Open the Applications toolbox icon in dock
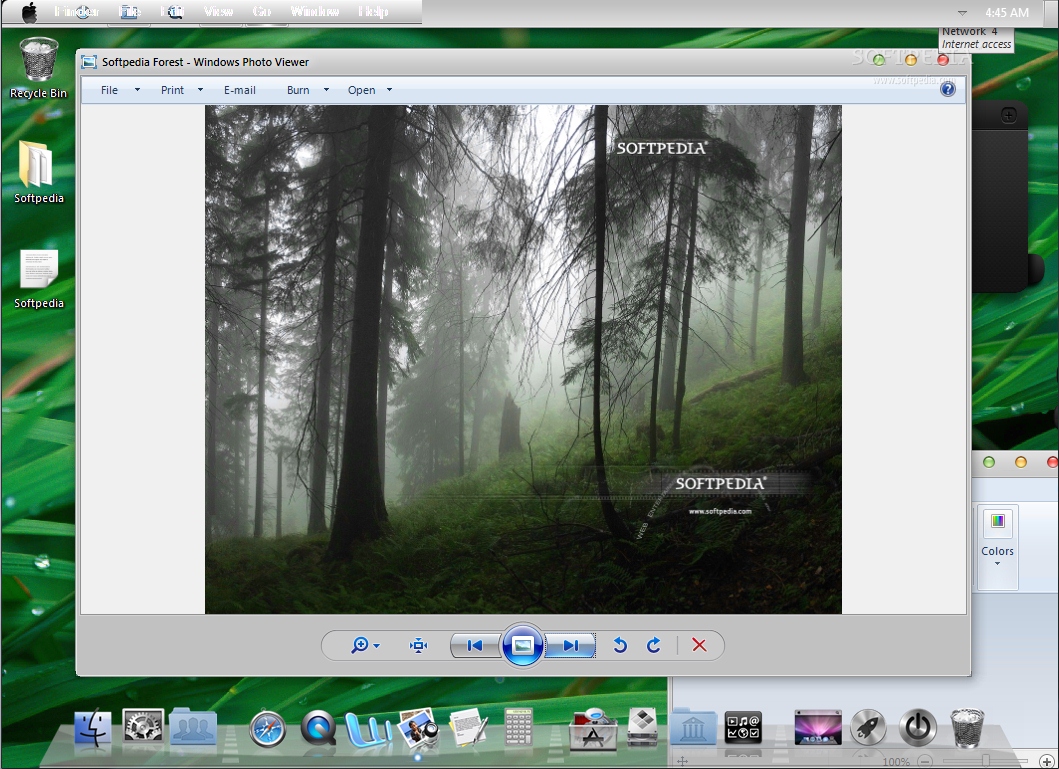 pos(593,728)
